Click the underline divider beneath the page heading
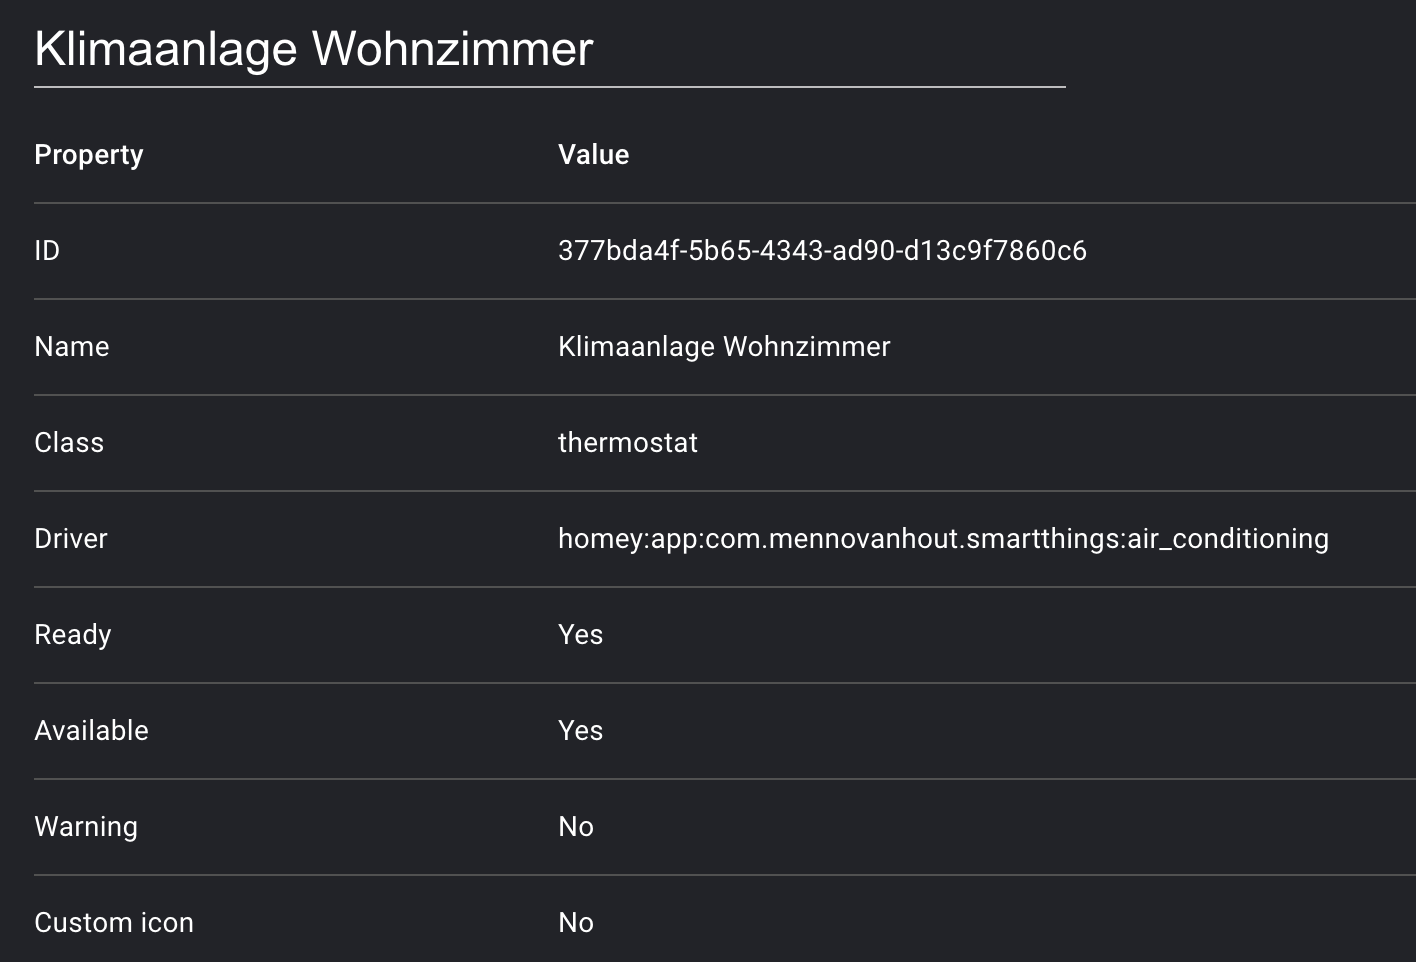Image resolution: width=1416 pixels, height=962 pixels. tap(549, 87)
